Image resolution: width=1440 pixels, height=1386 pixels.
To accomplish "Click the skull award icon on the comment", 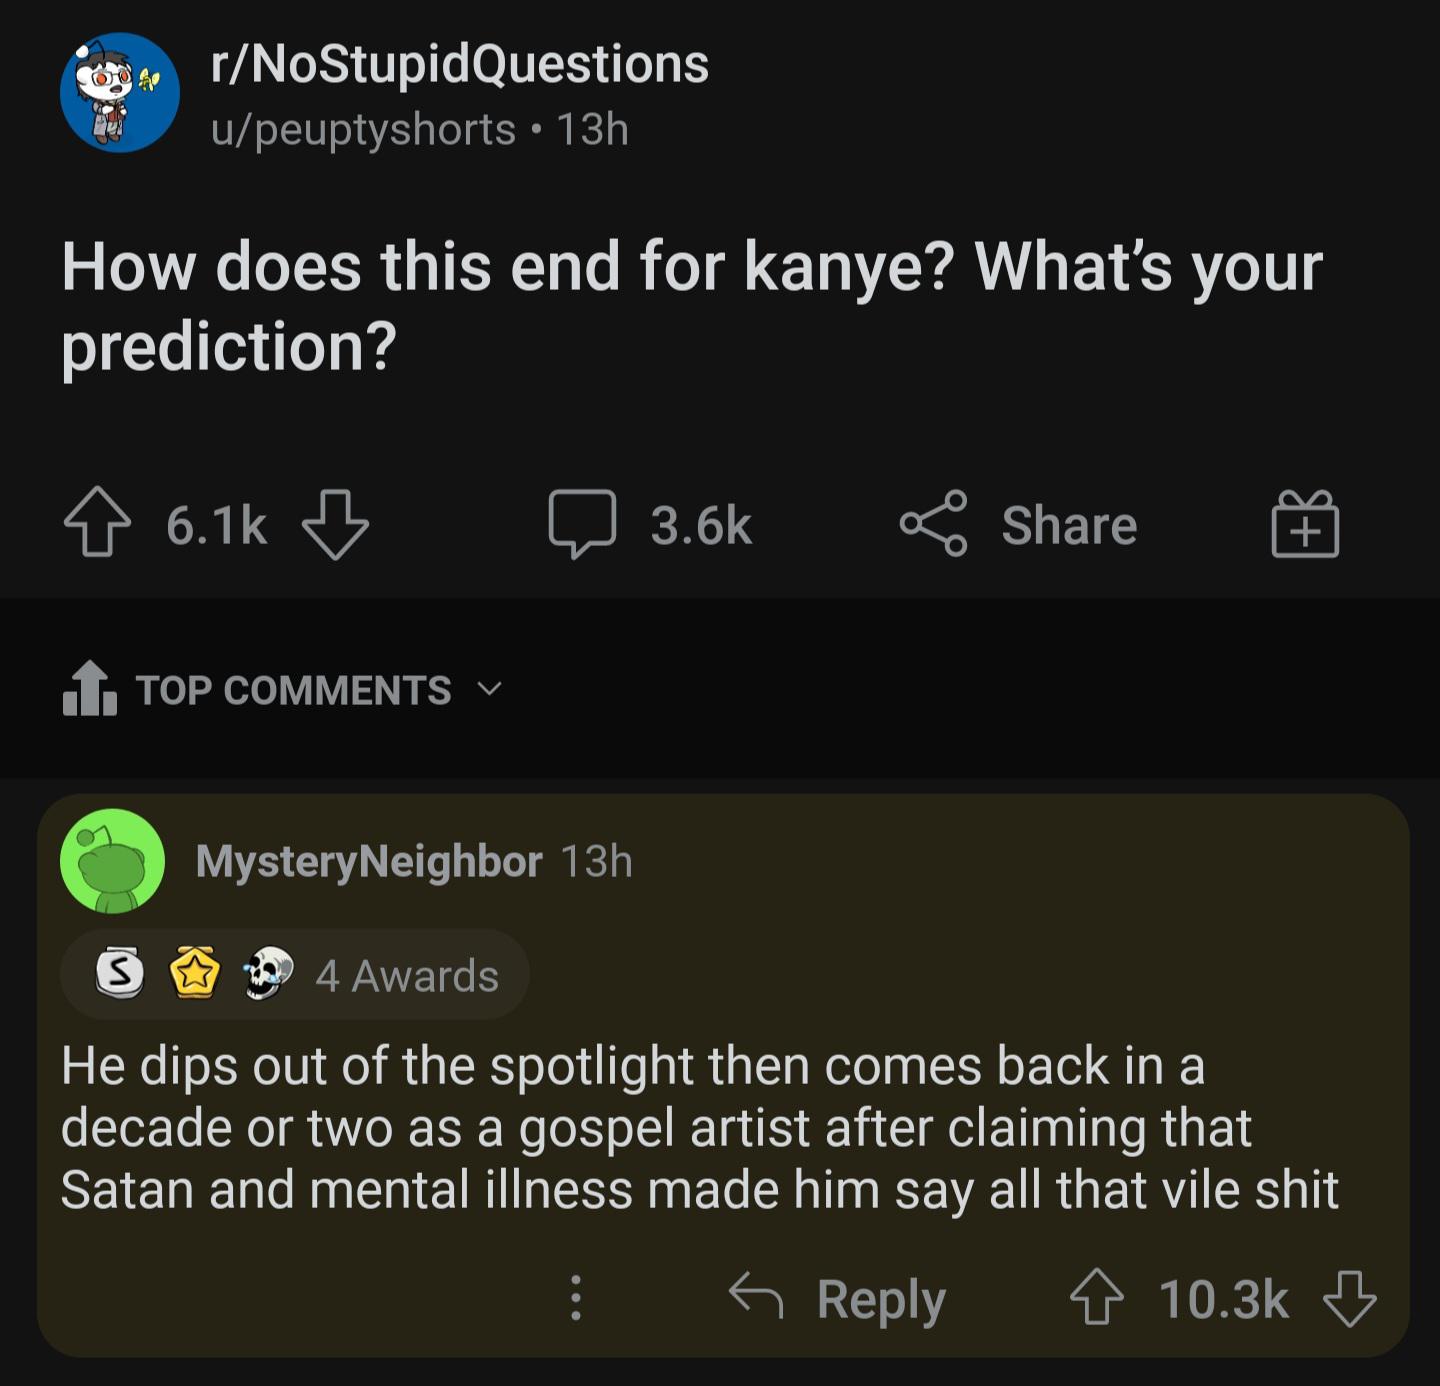I will click(268, 973).
